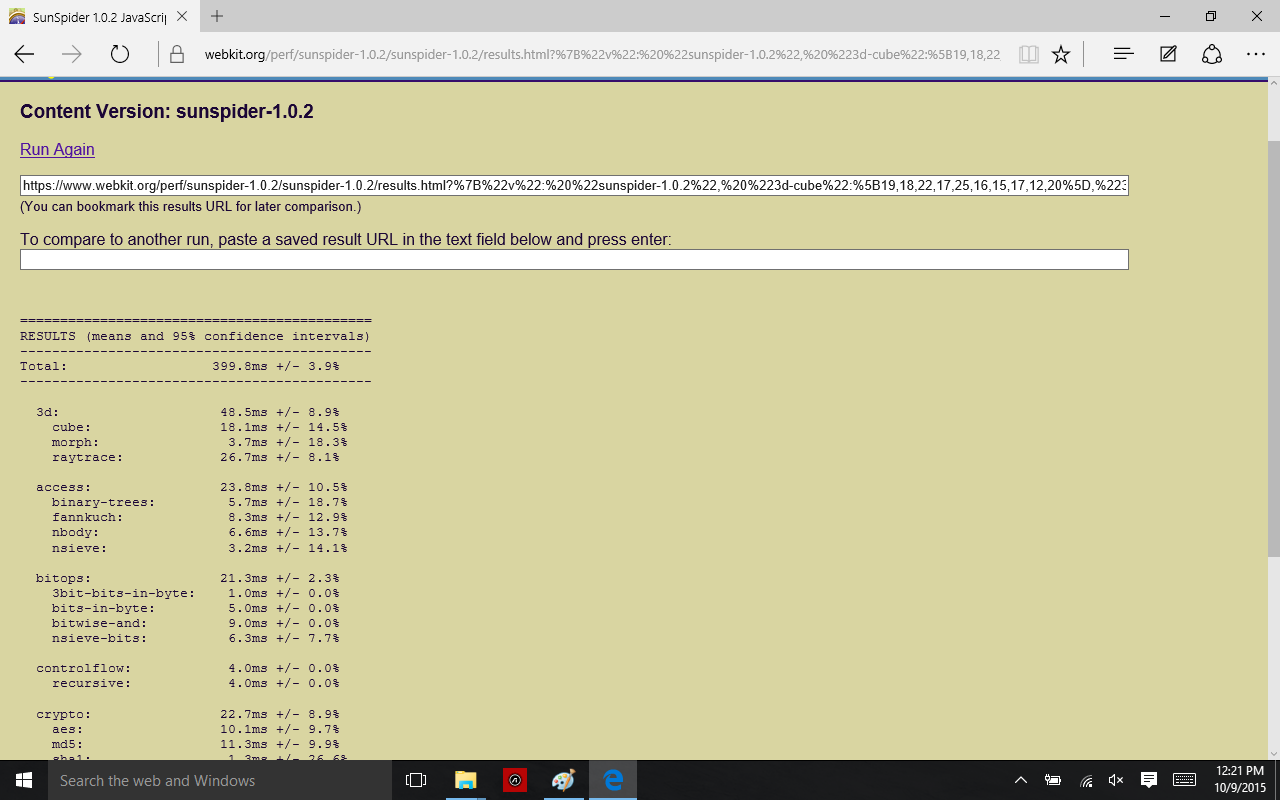1280x800 pixels.
Task: Click the vertical page scrollbar
Action: coord(1273,350)
